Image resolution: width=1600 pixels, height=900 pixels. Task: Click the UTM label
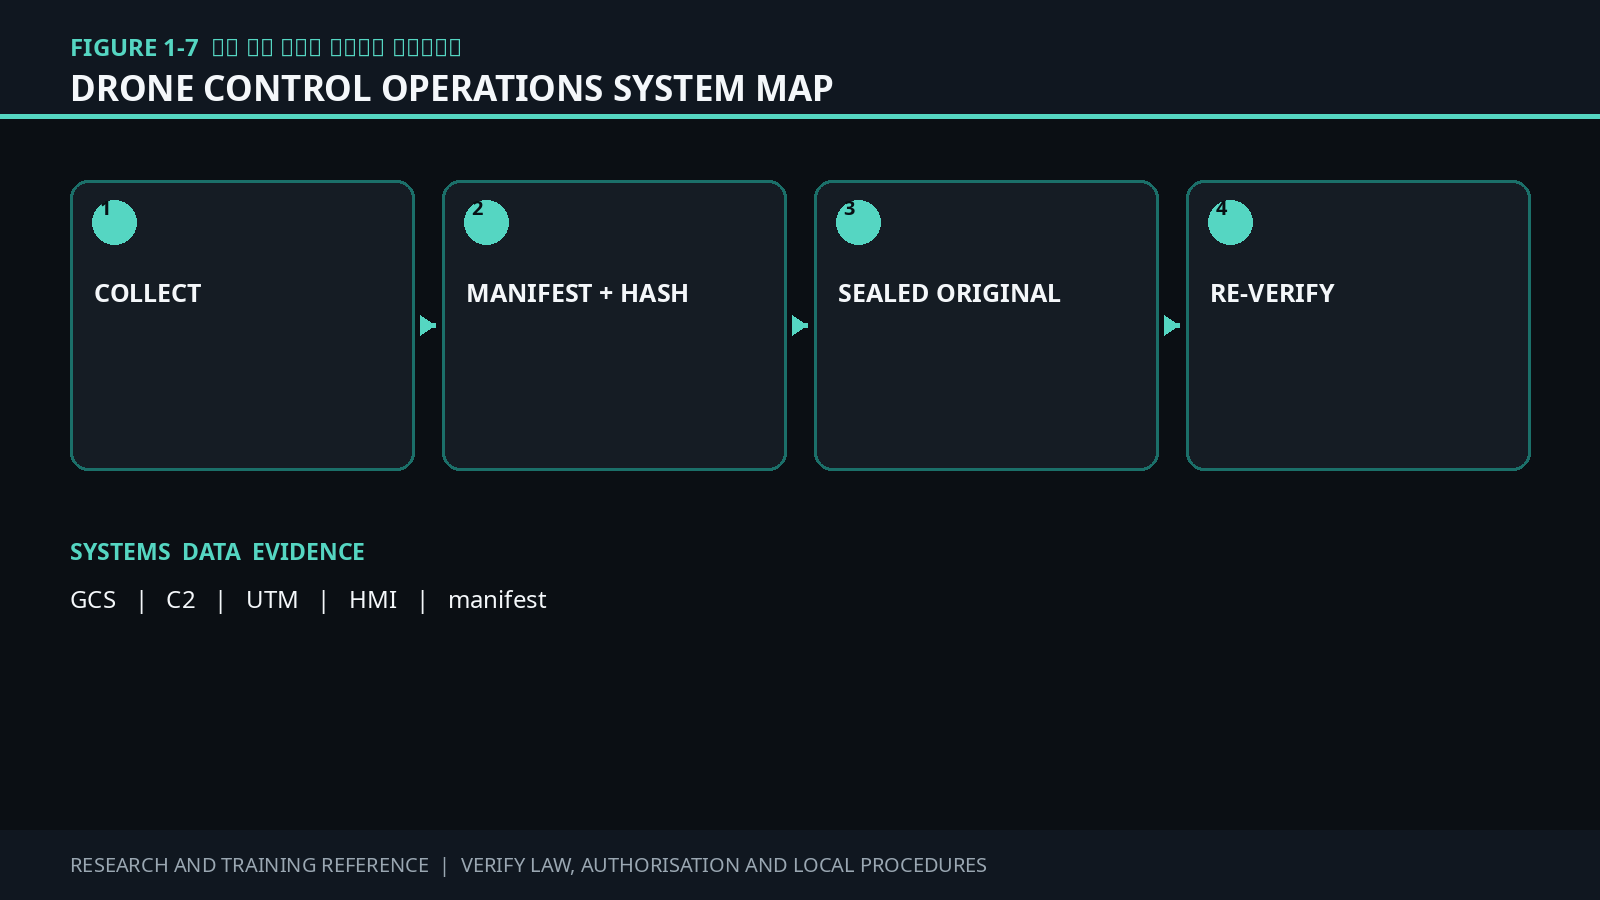click(x=272, y=599)
